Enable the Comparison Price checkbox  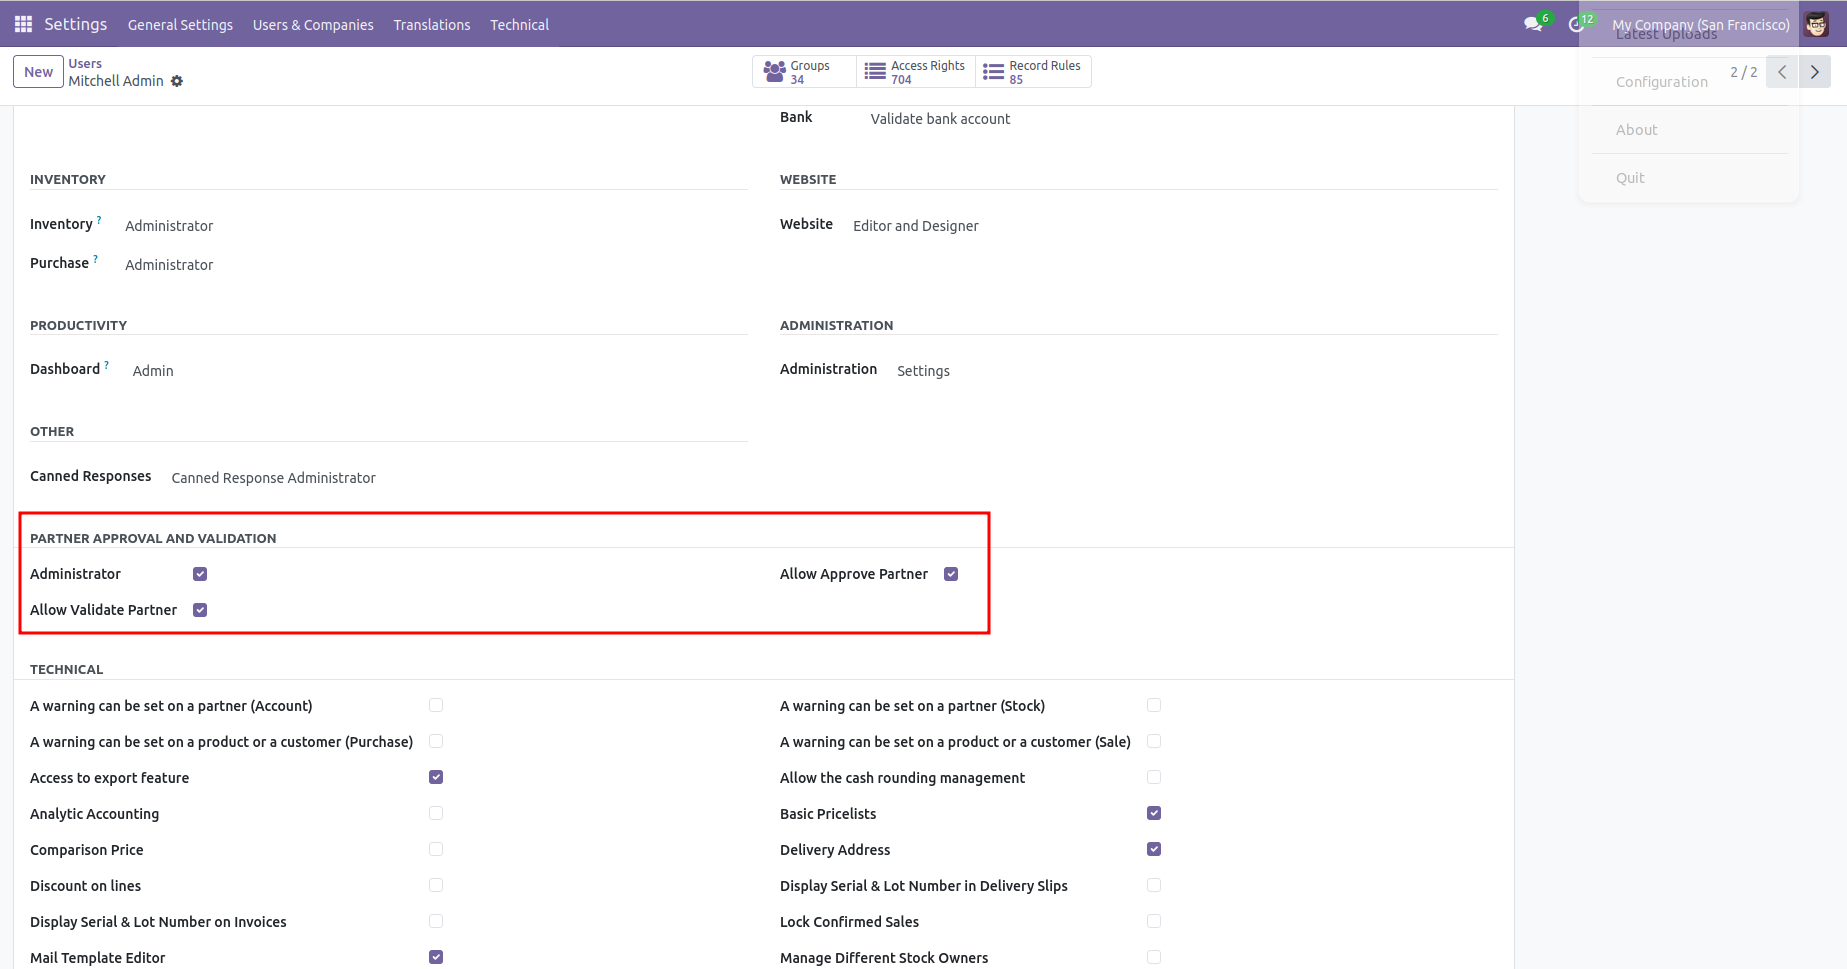pos(436,849)
